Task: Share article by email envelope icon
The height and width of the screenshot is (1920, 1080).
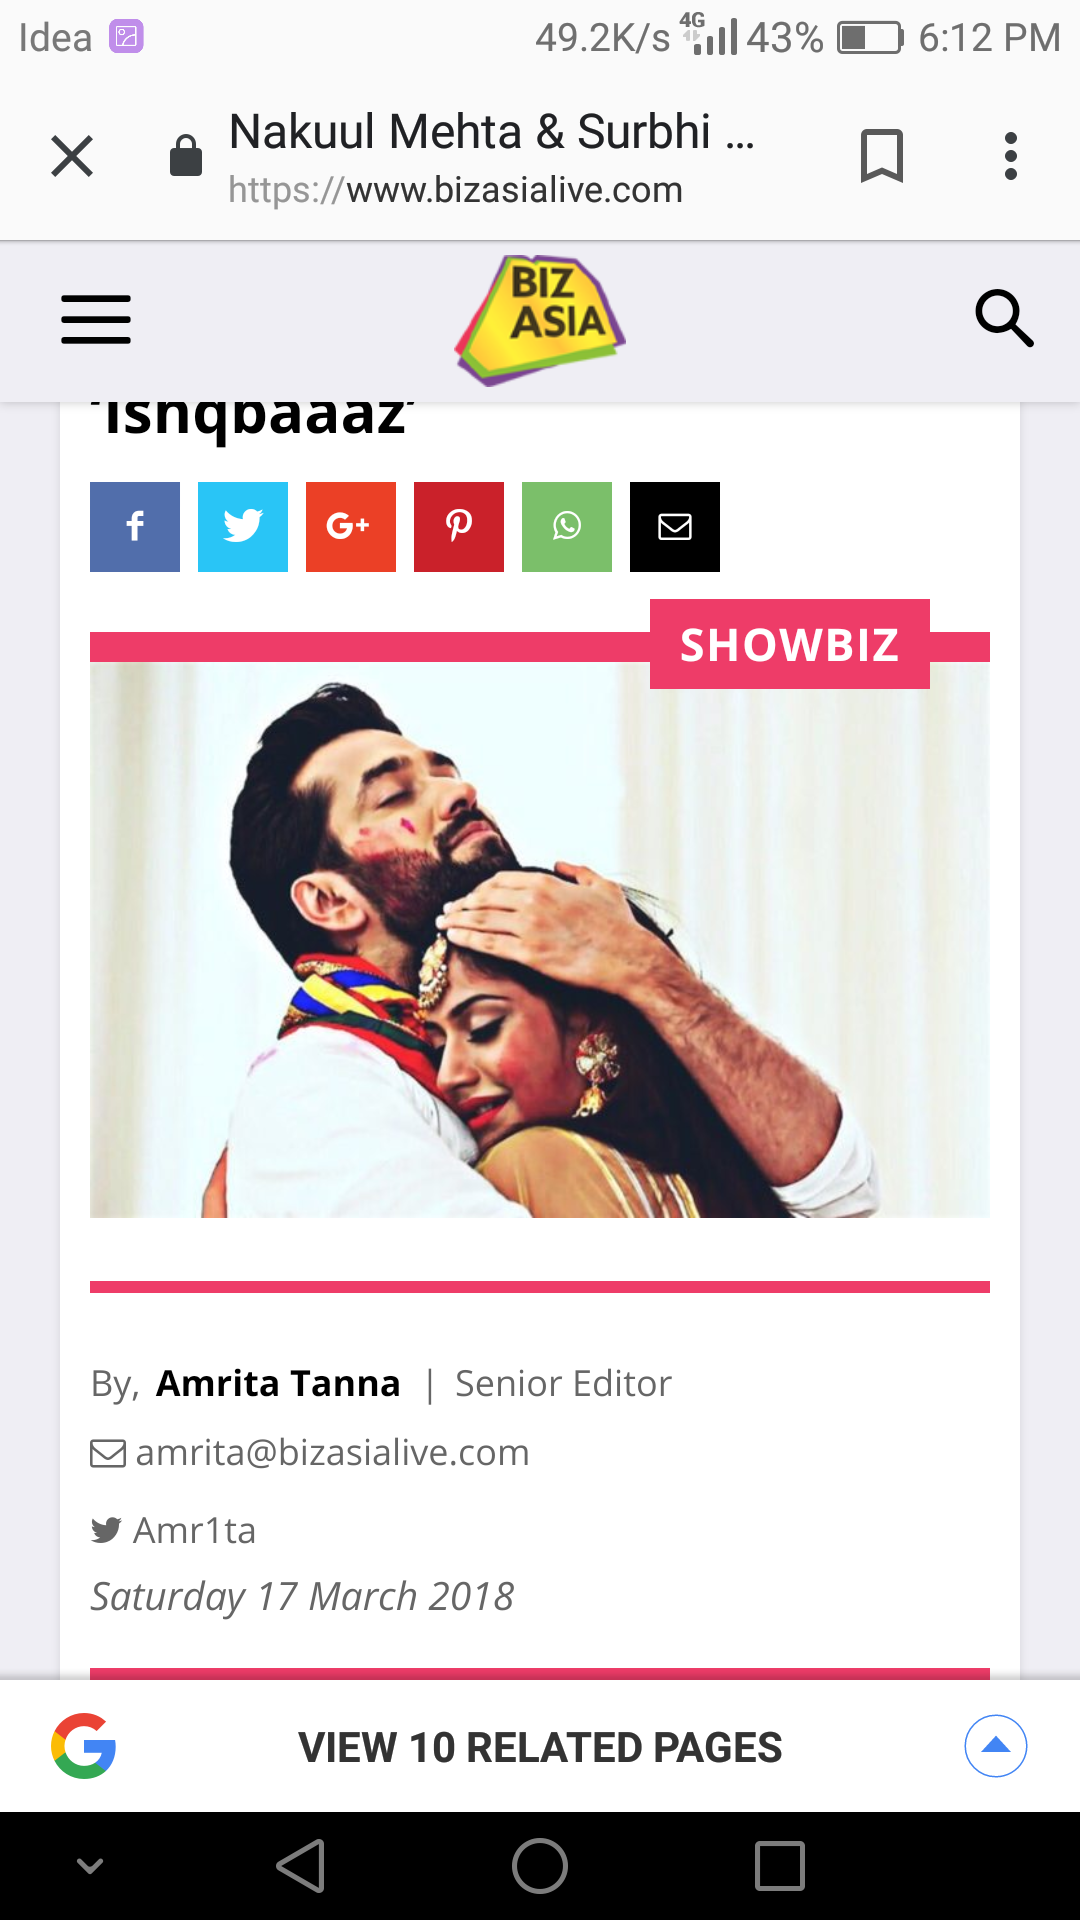Action: [x=675, y=527]
